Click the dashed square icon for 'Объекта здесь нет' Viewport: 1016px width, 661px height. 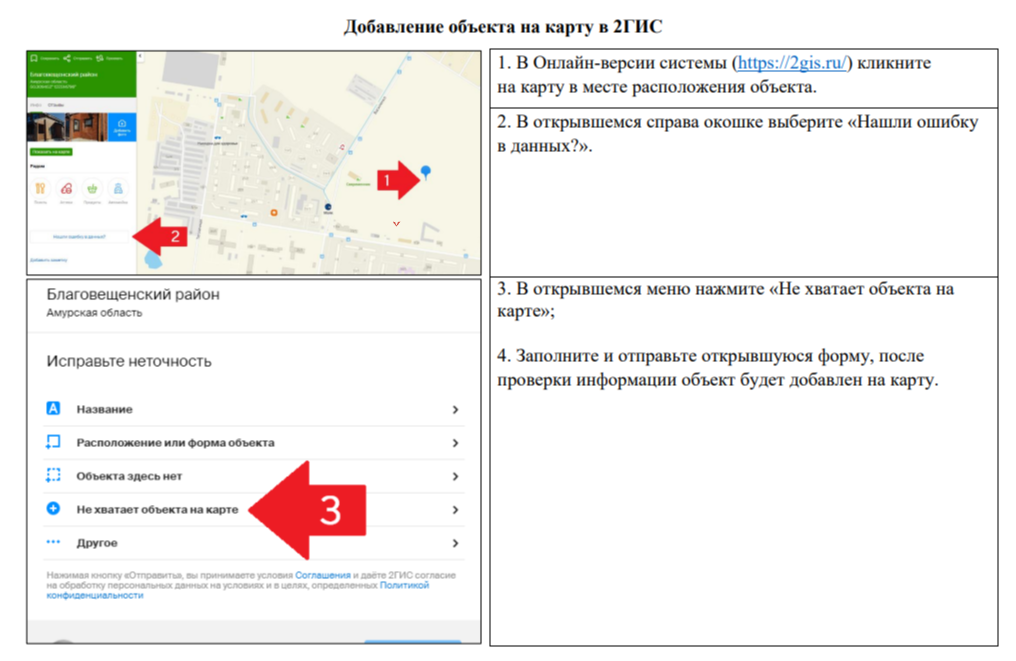point(53,476)
